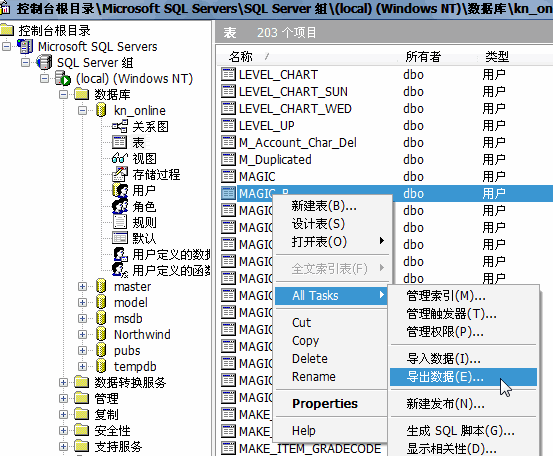Viewport: 553px width, 456px height.
Task: Collapse the (local) (Windows NT) server node
Action: [44, 78]
